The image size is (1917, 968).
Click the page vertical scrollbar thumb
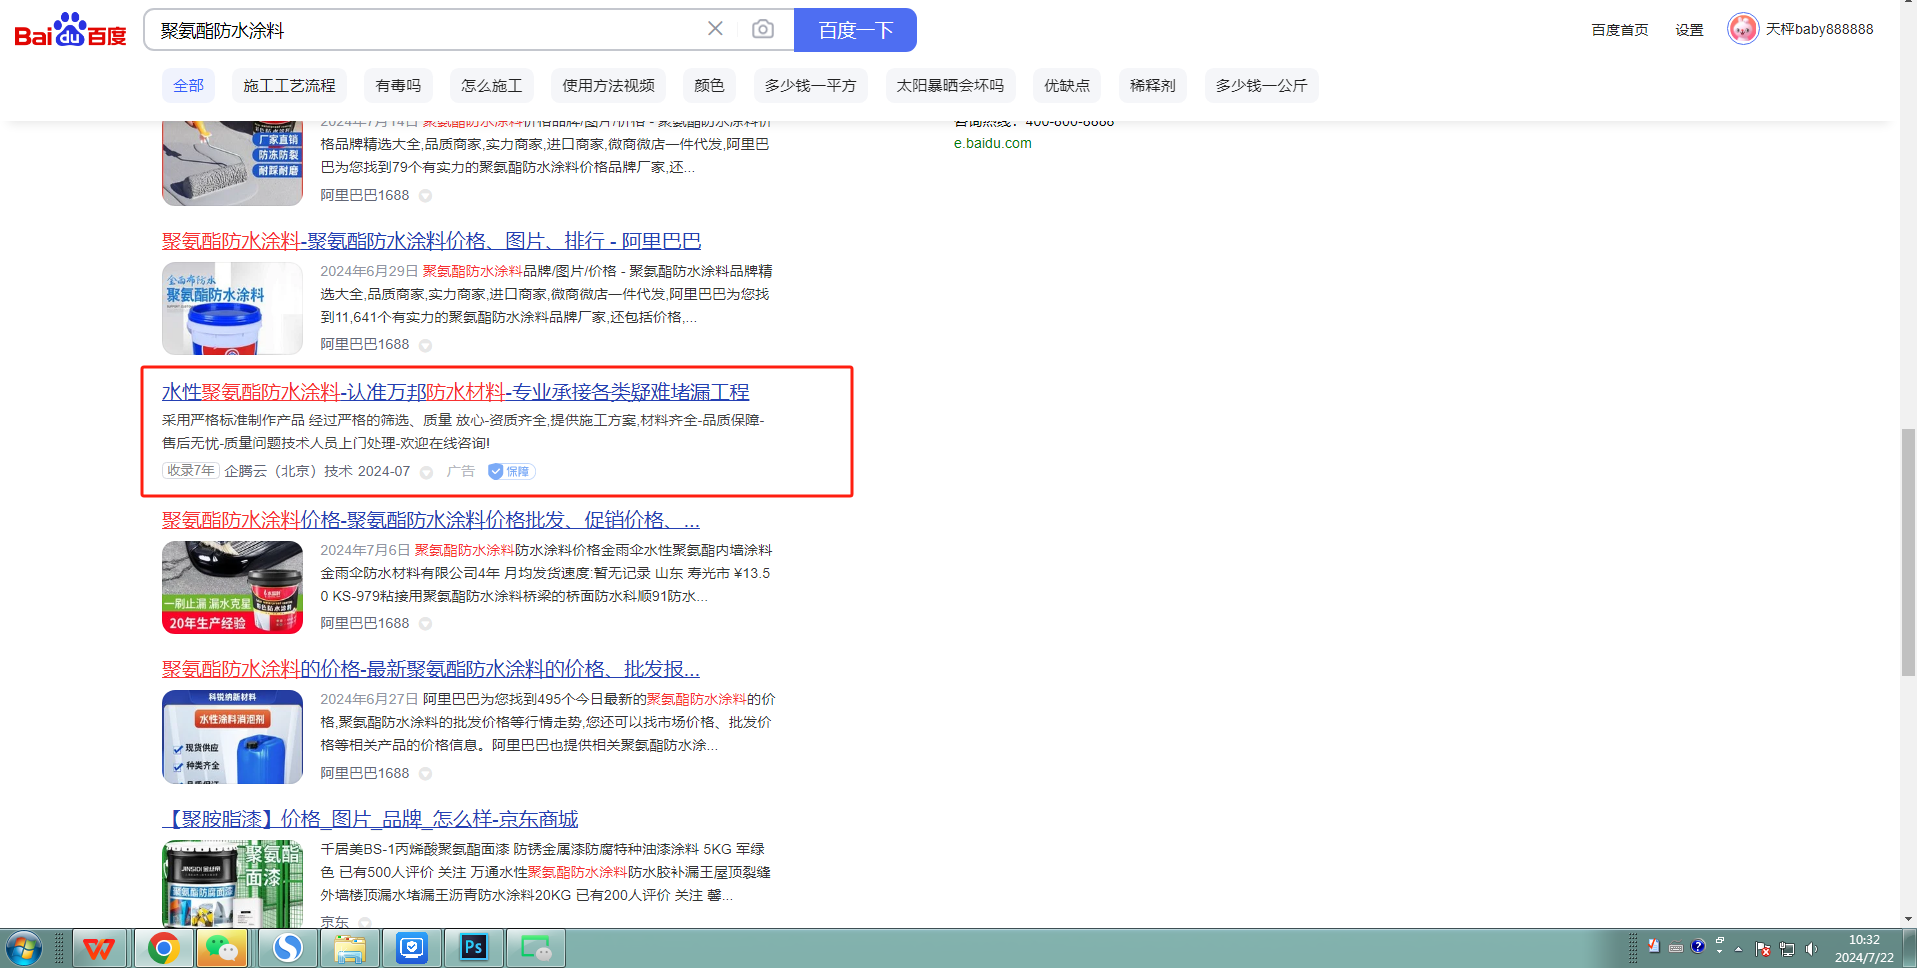1908,552
